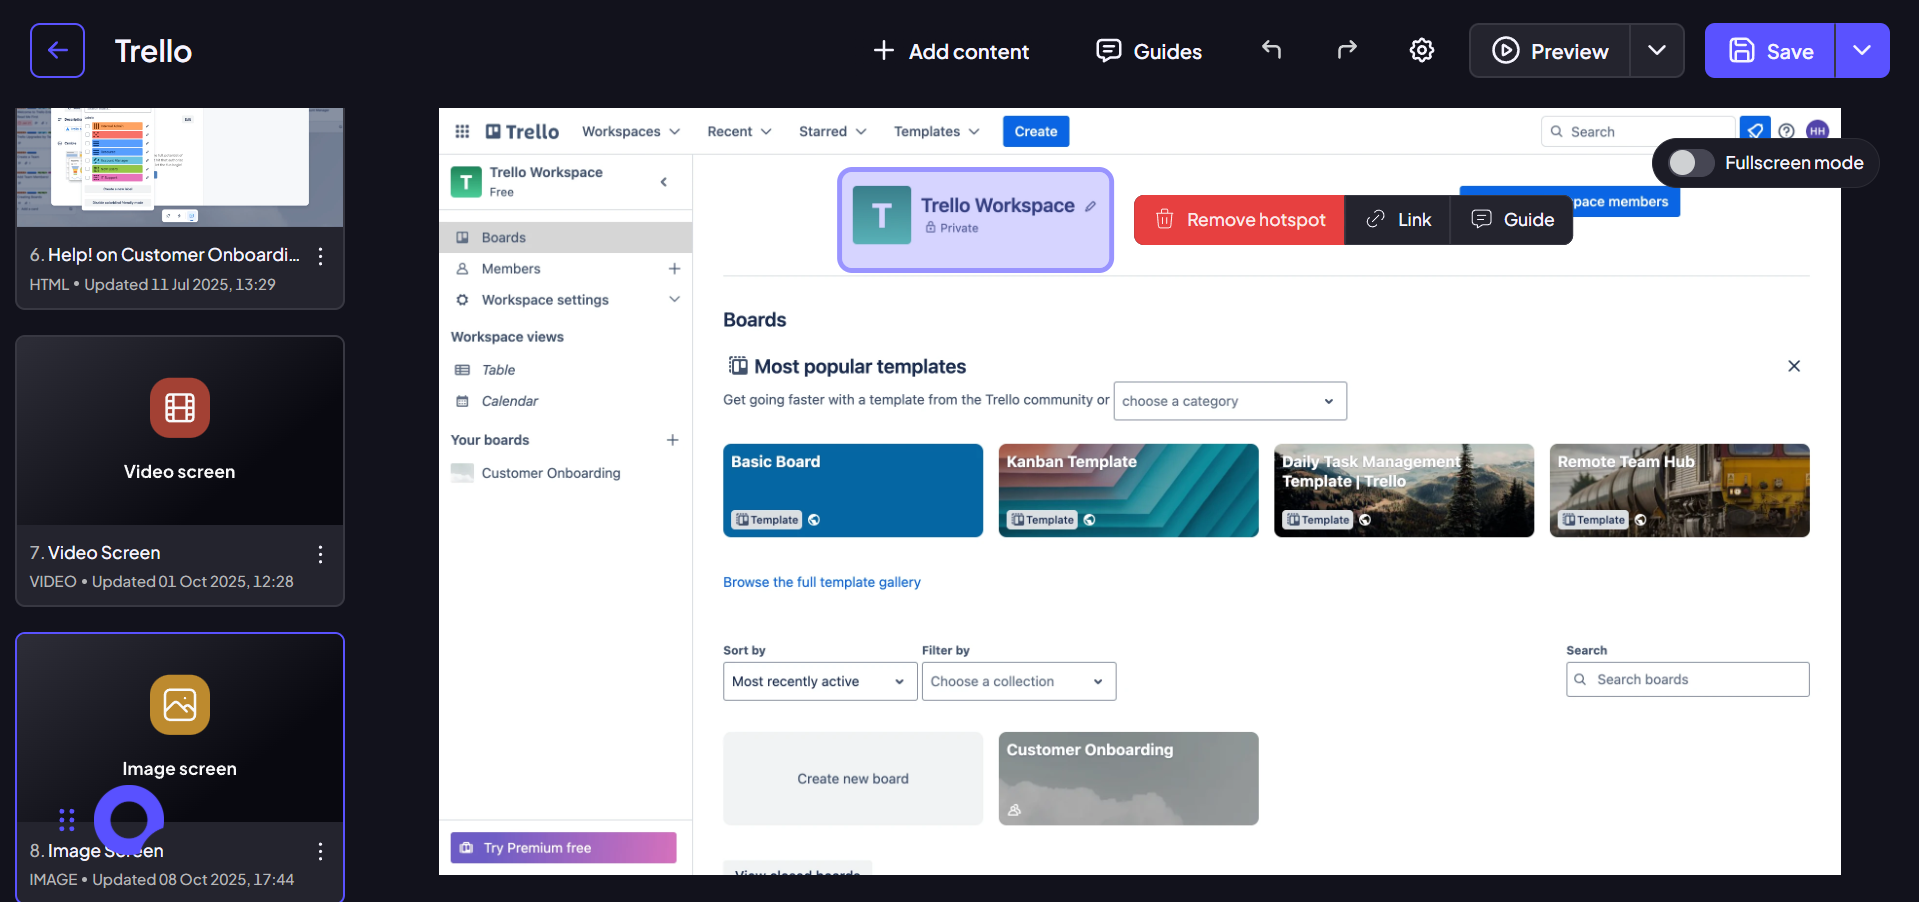Click the help question mark icon
The height and width of the screenshot is (902, 1919).
click(1786, 131)
